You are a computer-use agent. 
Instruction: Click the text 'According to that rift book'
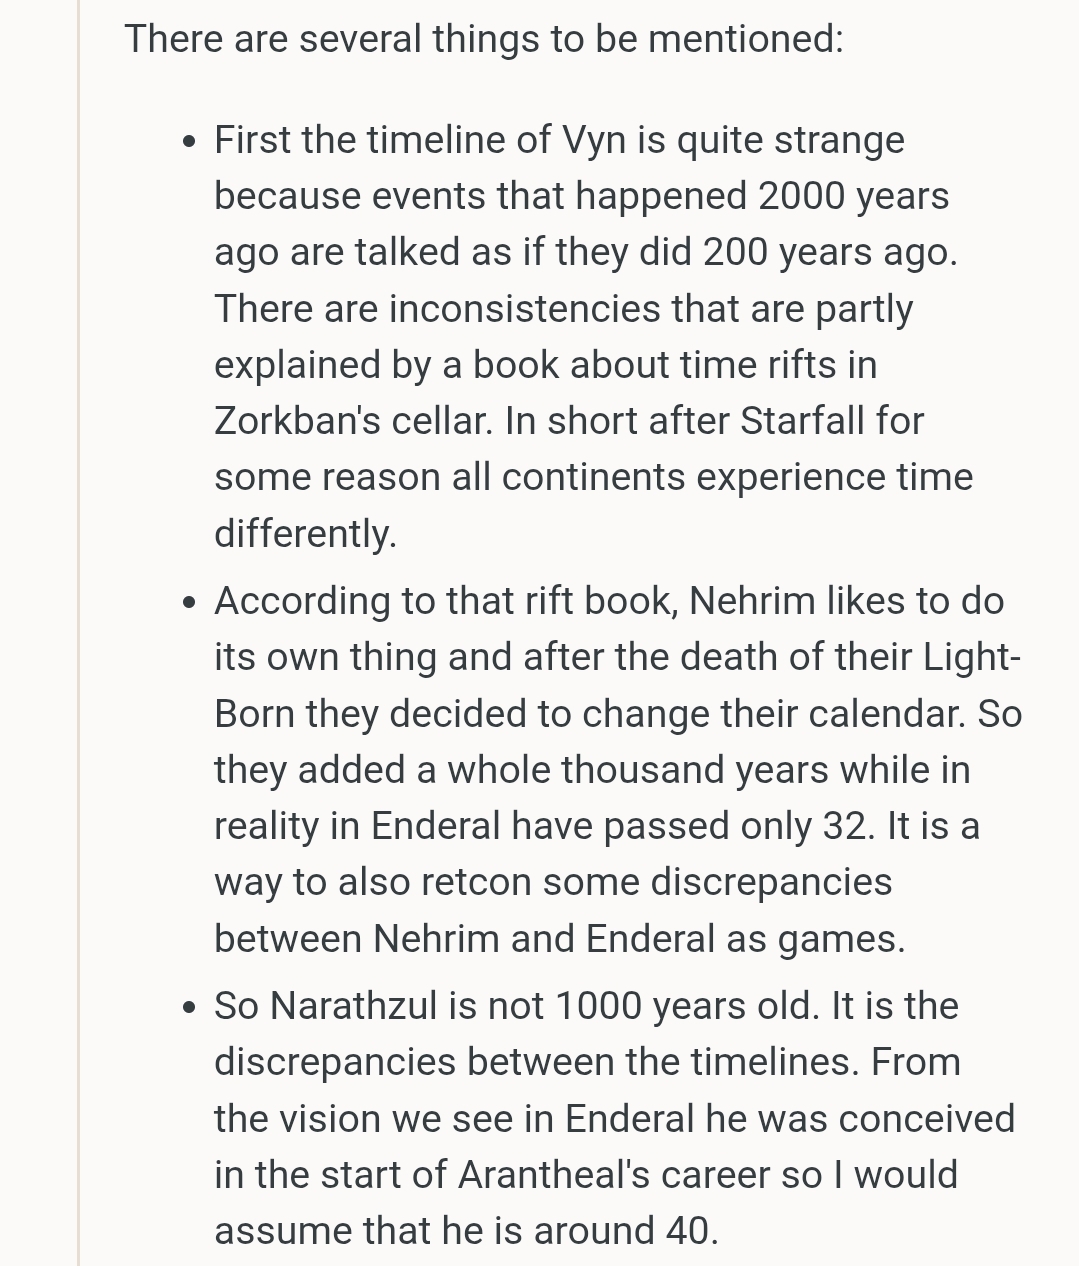[446, 600]
